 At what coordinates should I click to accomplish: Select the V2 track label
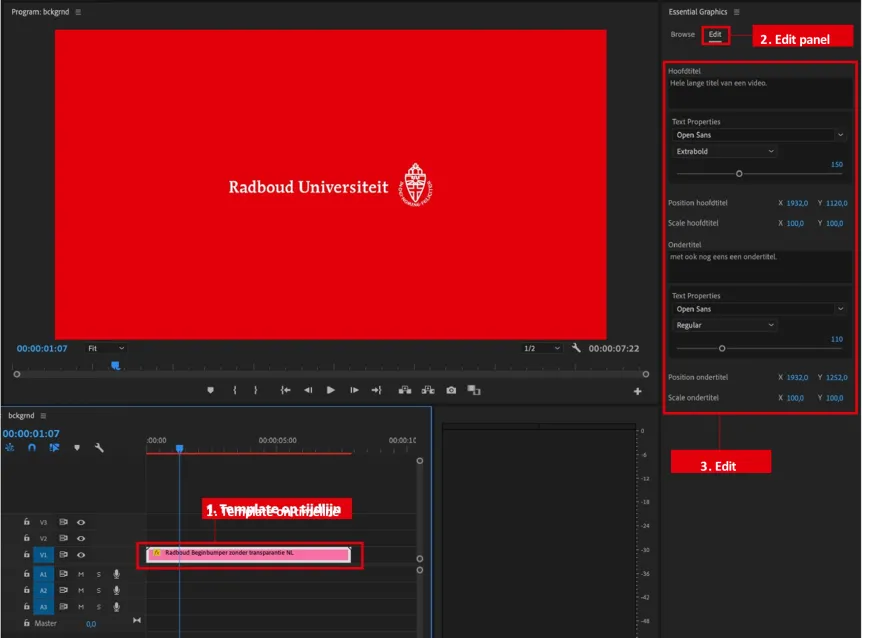43,538
